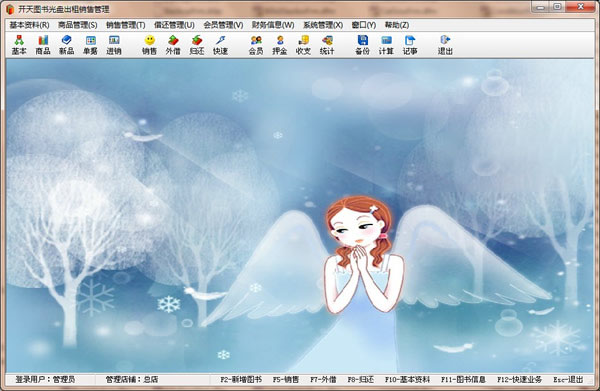Click F5-销售 shortcut in status bar
The height and width of the screenshot is (391, 600).
286,380
